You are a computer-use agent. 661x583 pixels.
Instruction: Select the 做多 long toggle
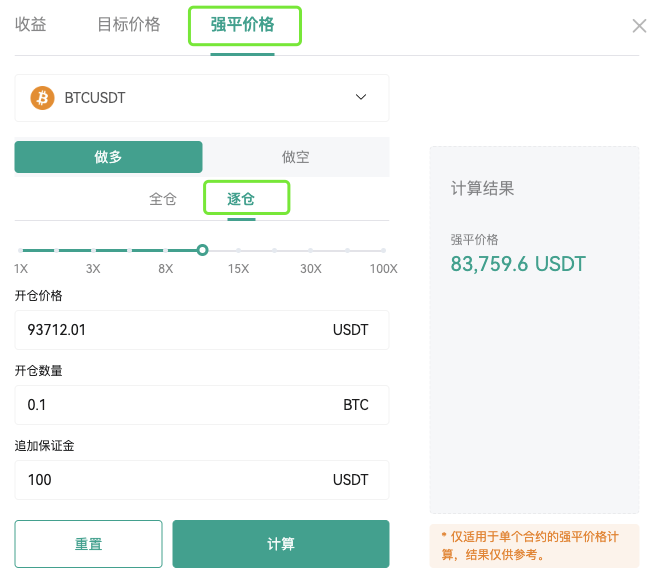[x=108, y=157]
